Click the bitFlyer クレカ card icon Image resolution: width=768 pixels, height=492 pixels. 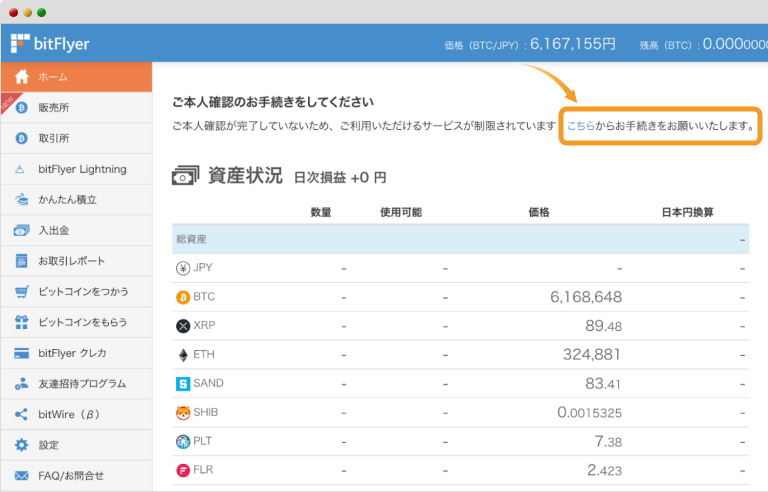click(x=22, y=353)
